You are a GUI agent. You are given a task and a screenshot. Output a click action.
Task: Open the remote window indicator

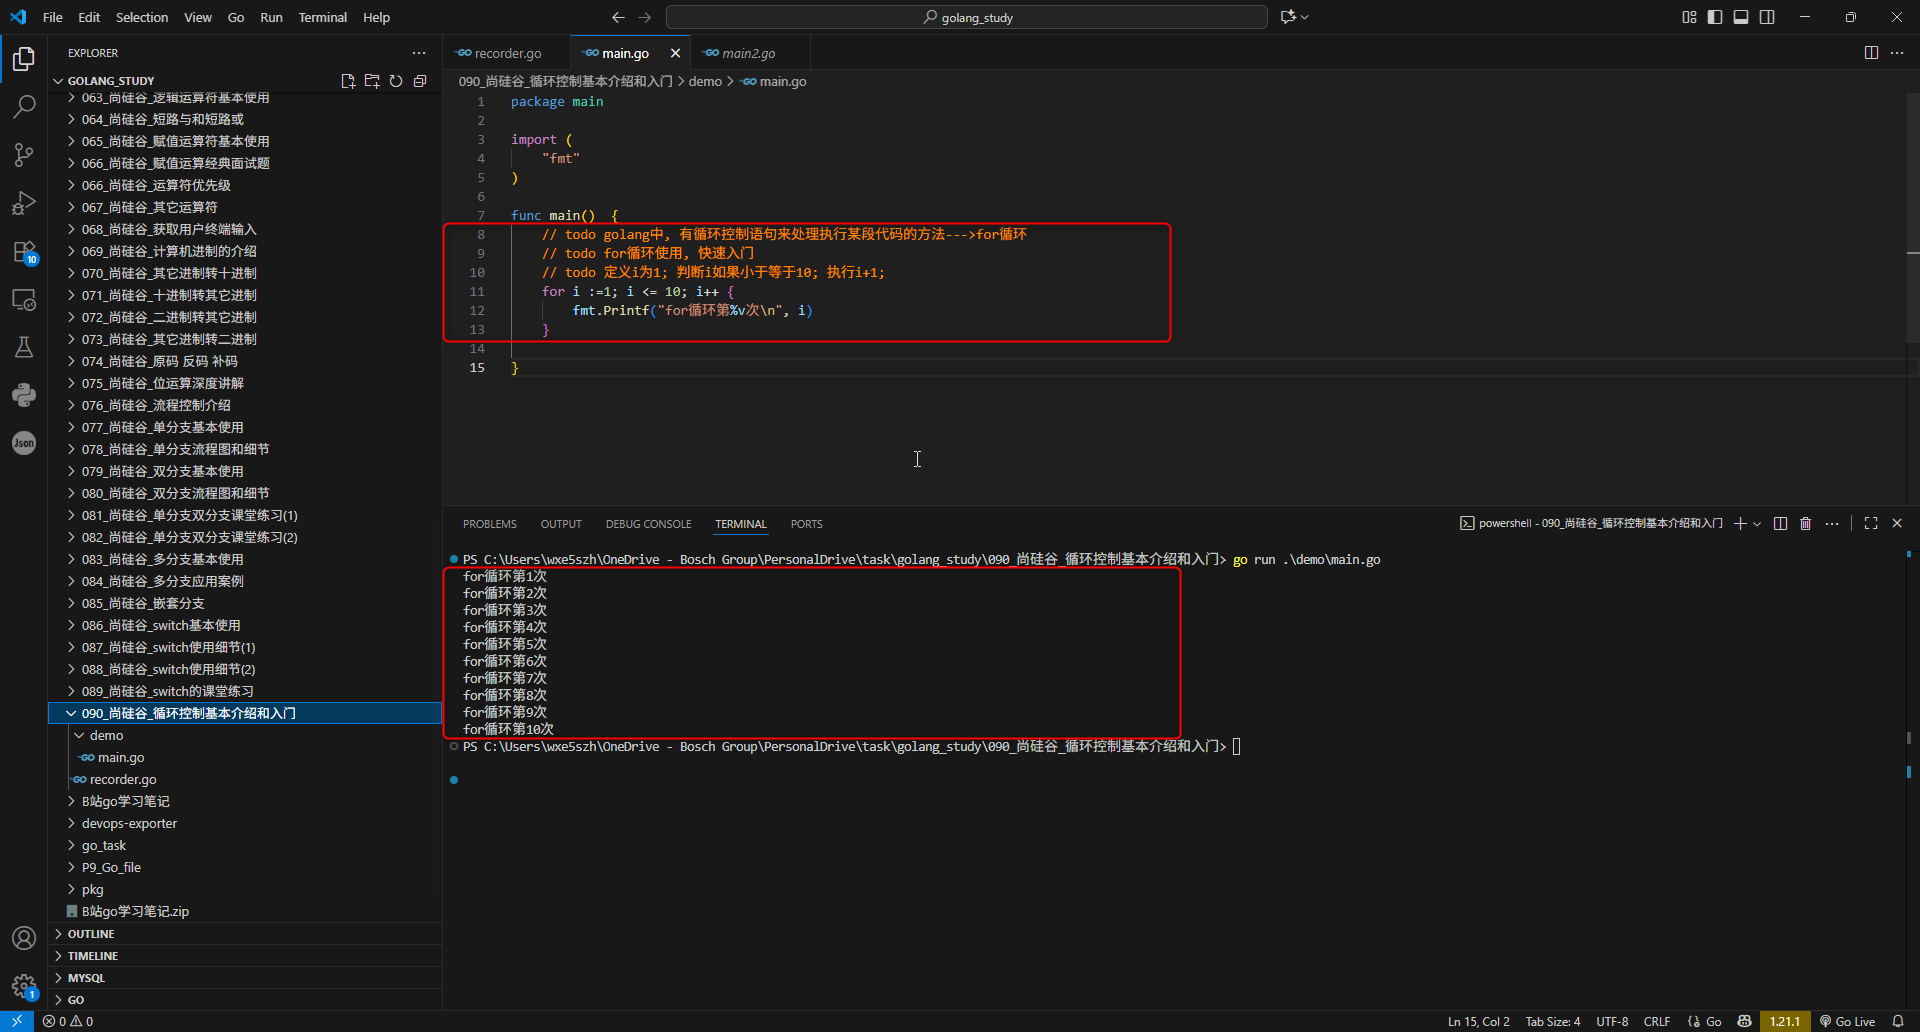[x=17, y=1021]
